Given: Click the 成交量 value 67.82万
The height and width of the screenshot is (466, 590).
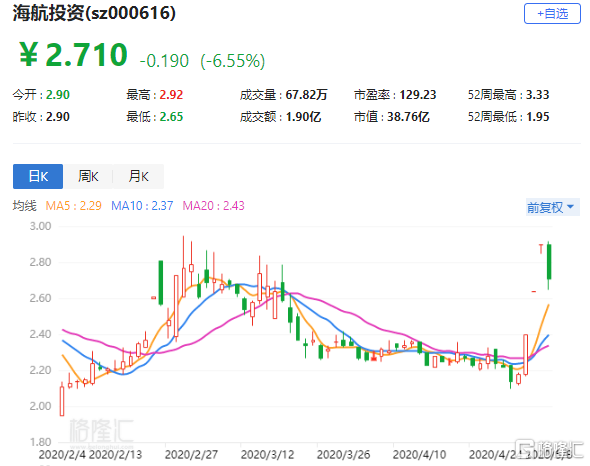Looking at the screenshot, I should tap(306, 94).
